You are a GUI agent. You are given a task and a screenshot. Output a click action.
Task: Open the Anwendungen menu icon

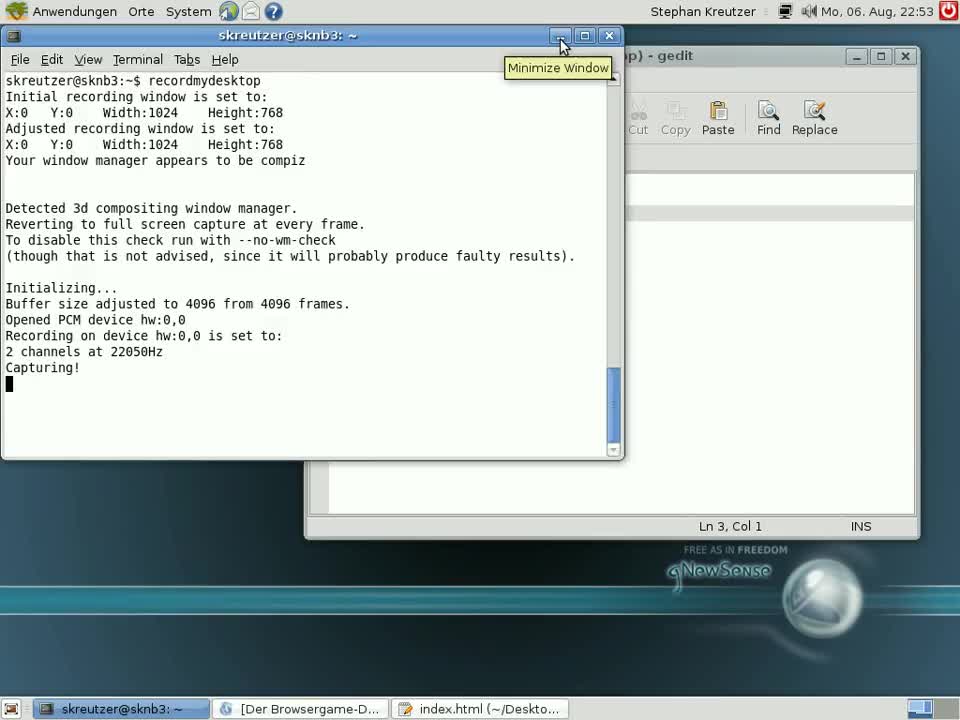pos(17,11)
